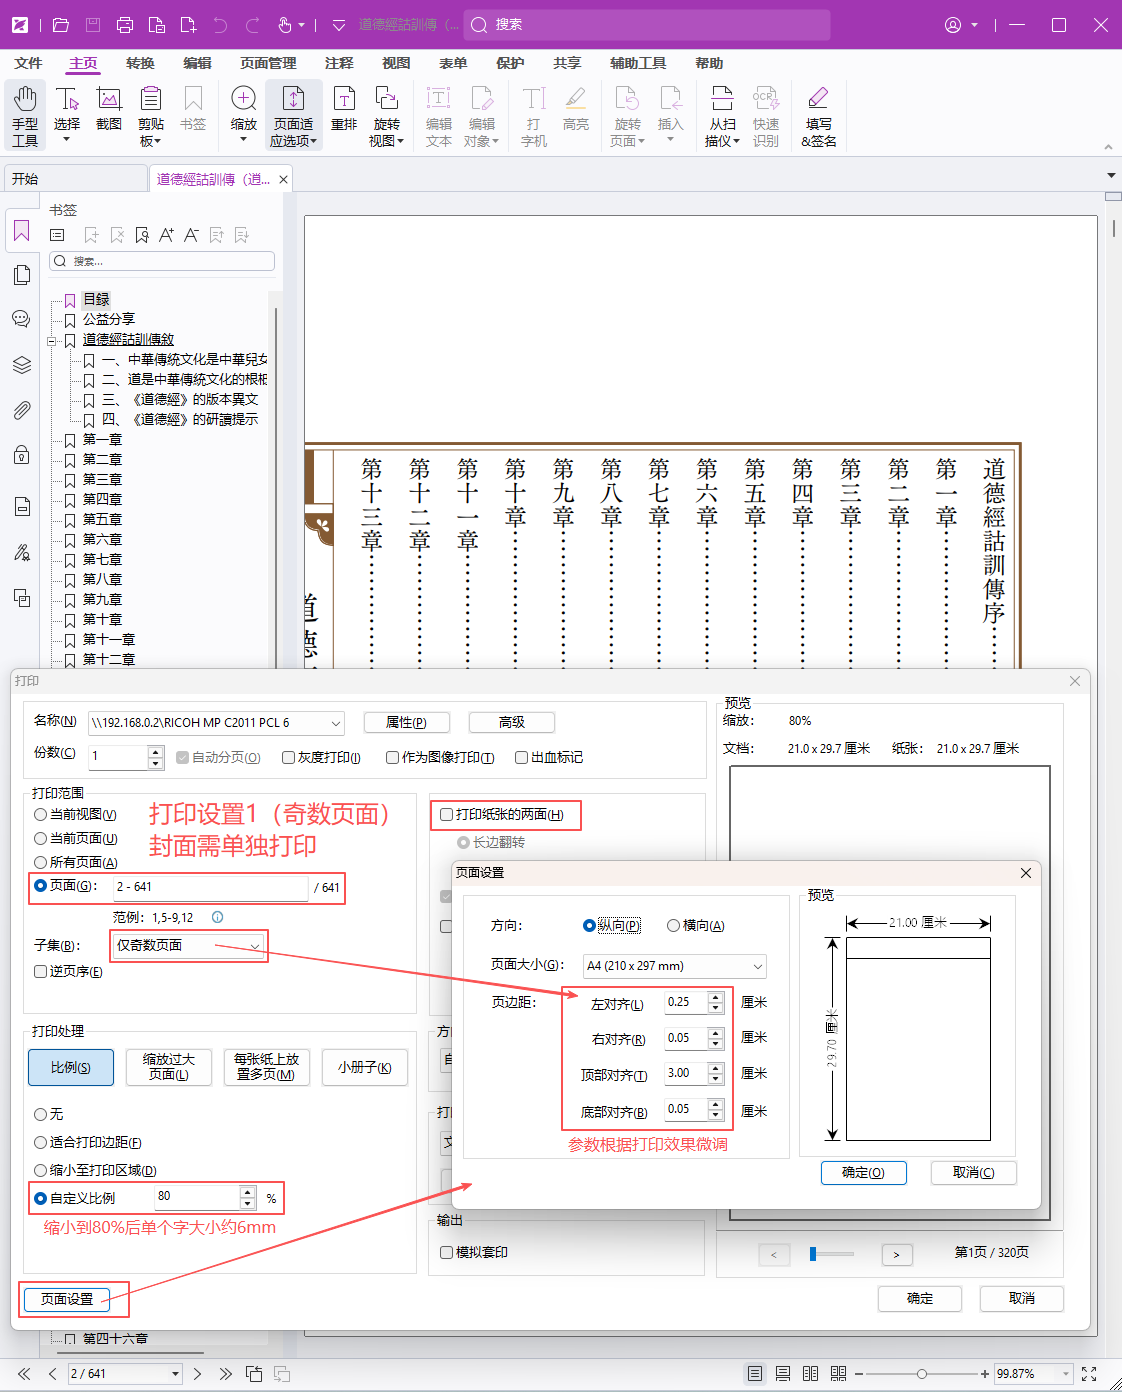Viewport: 1122px width, 1392px height.
Task: Open the 页面大小 A4 dropdown
Action: tap(674, 966)
